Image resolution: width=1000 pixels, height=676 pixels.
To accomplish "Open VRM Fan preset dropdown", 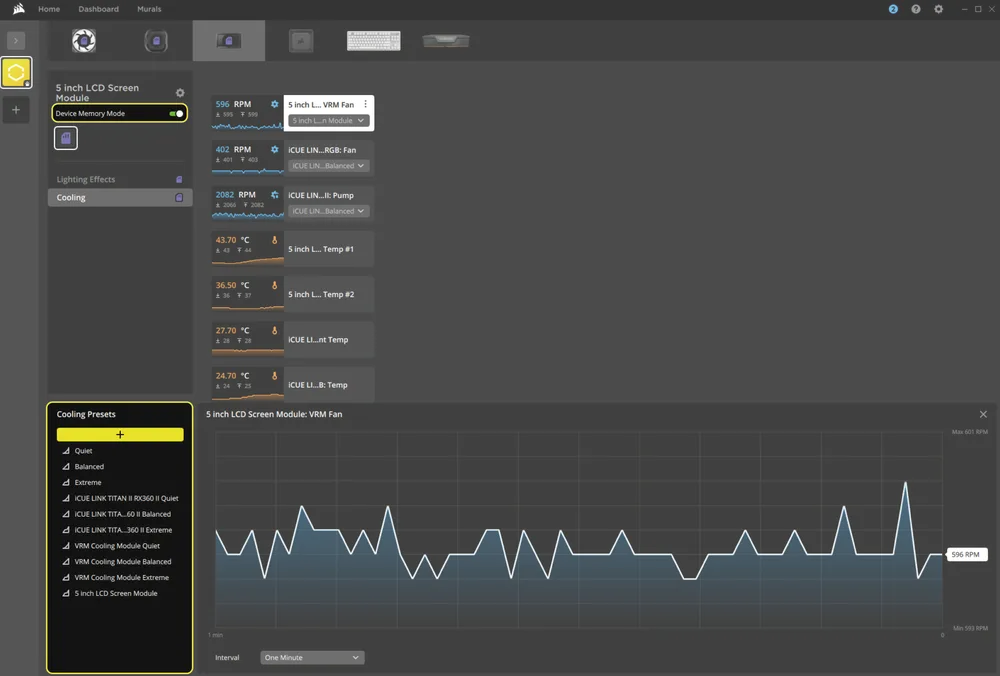I will 328,121.
